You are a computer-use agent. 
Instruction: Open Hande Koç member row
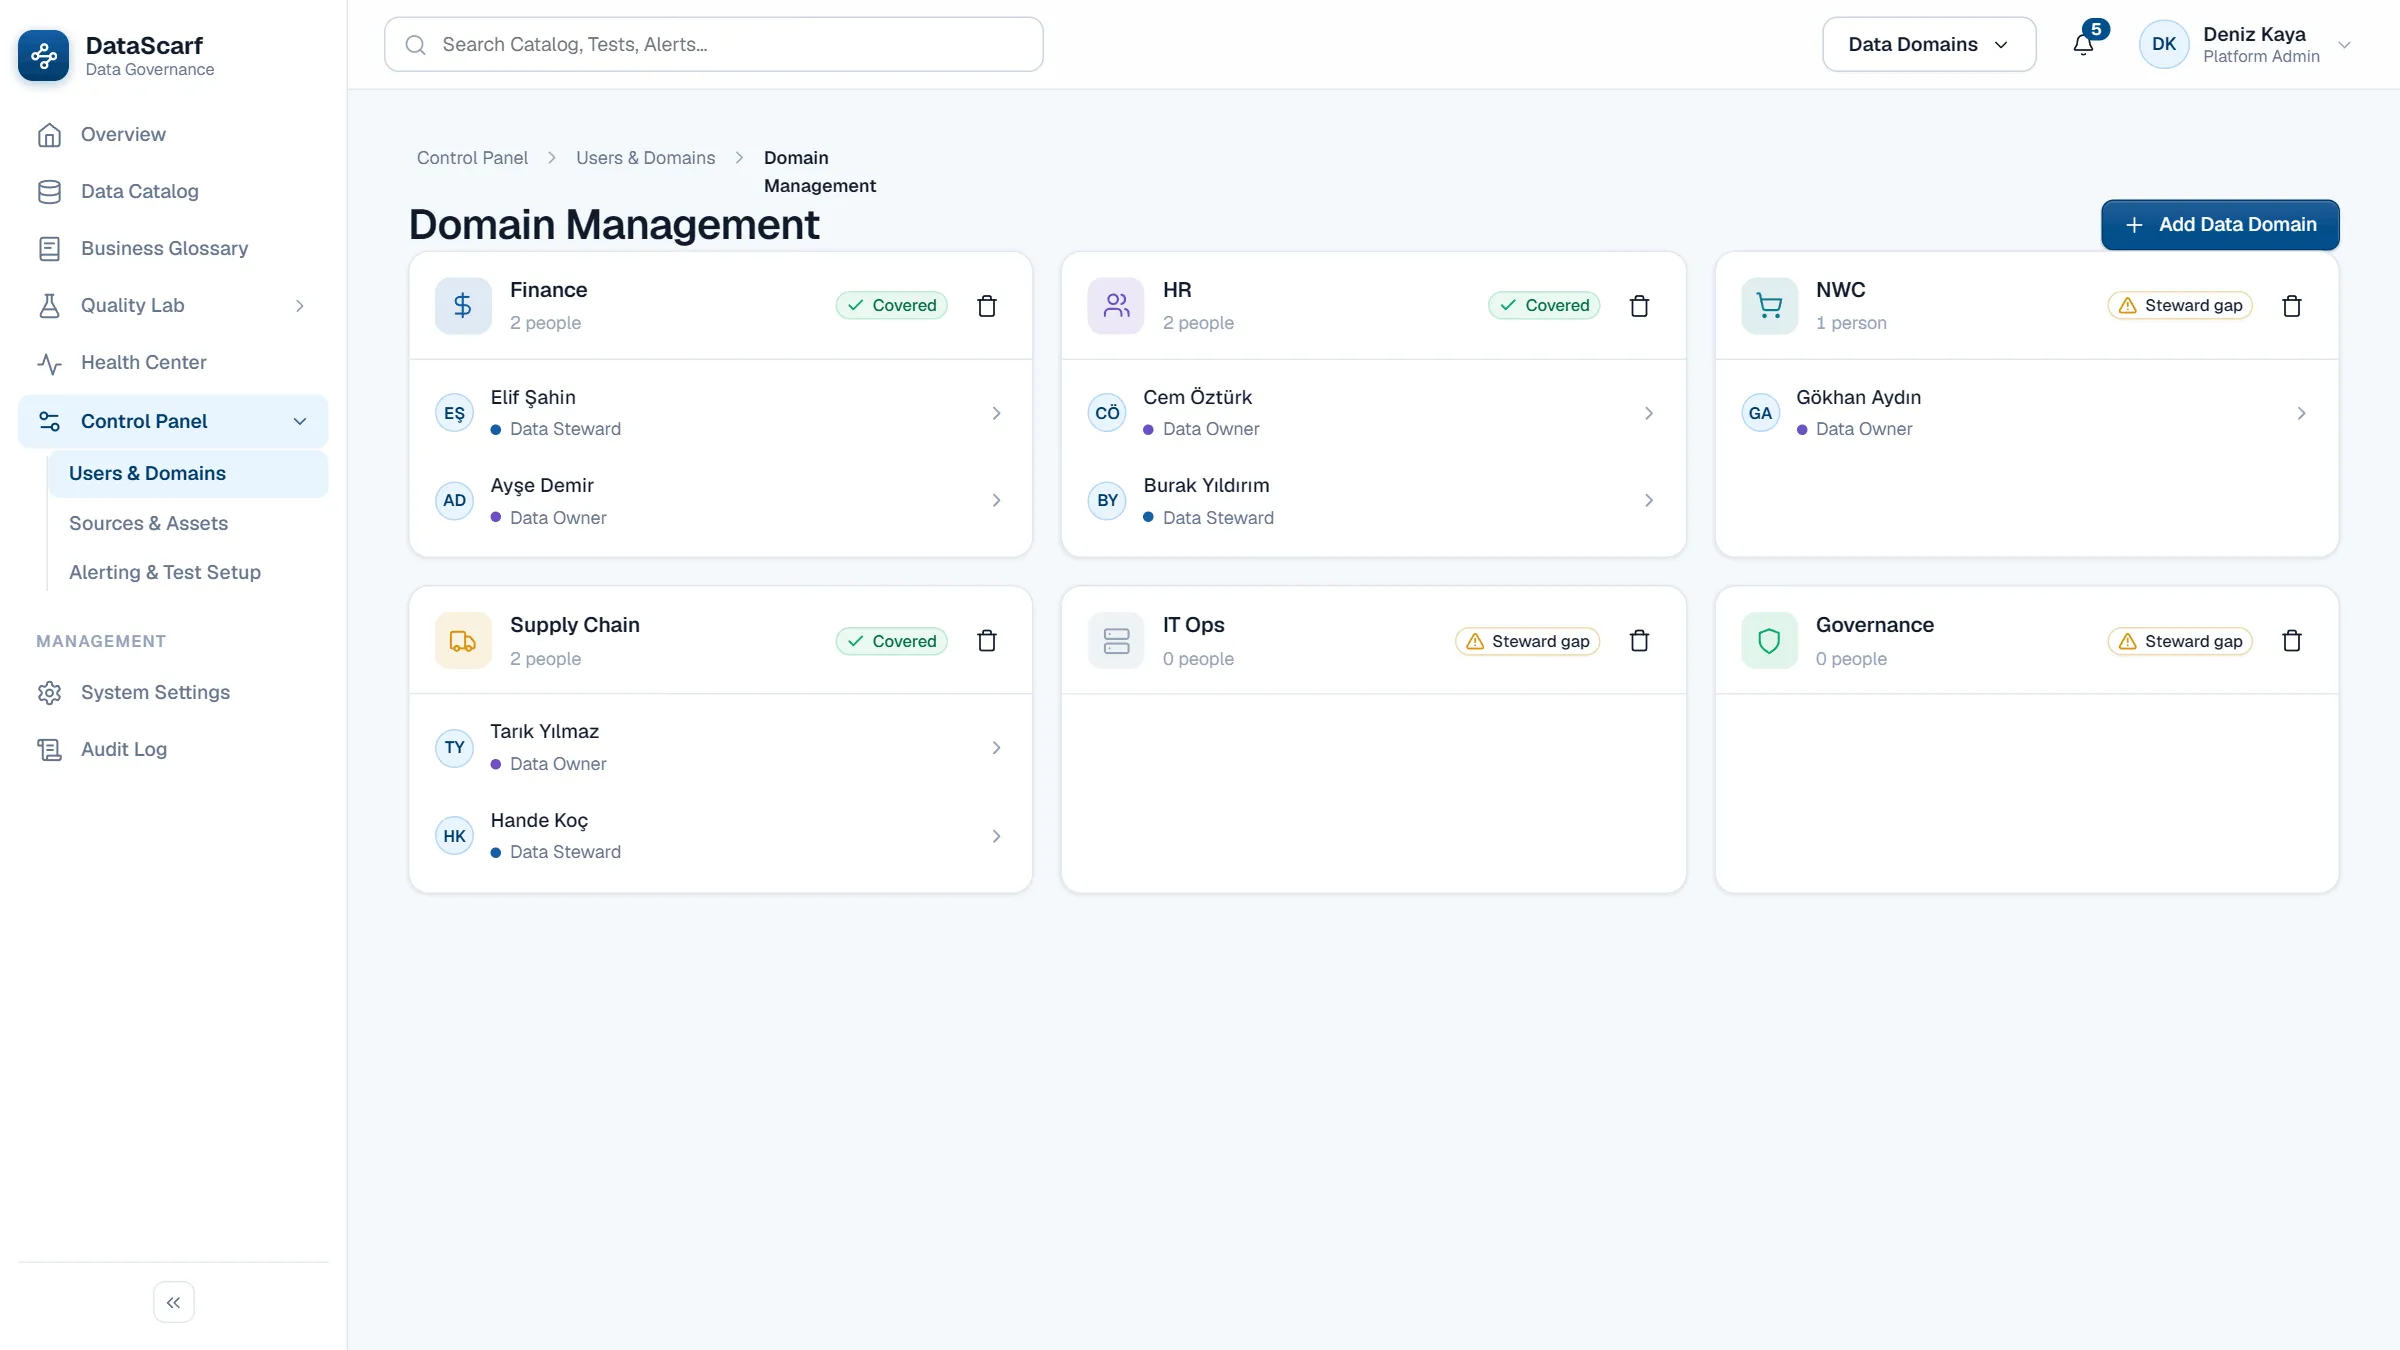pyautogui.click(x=720, y=835)
